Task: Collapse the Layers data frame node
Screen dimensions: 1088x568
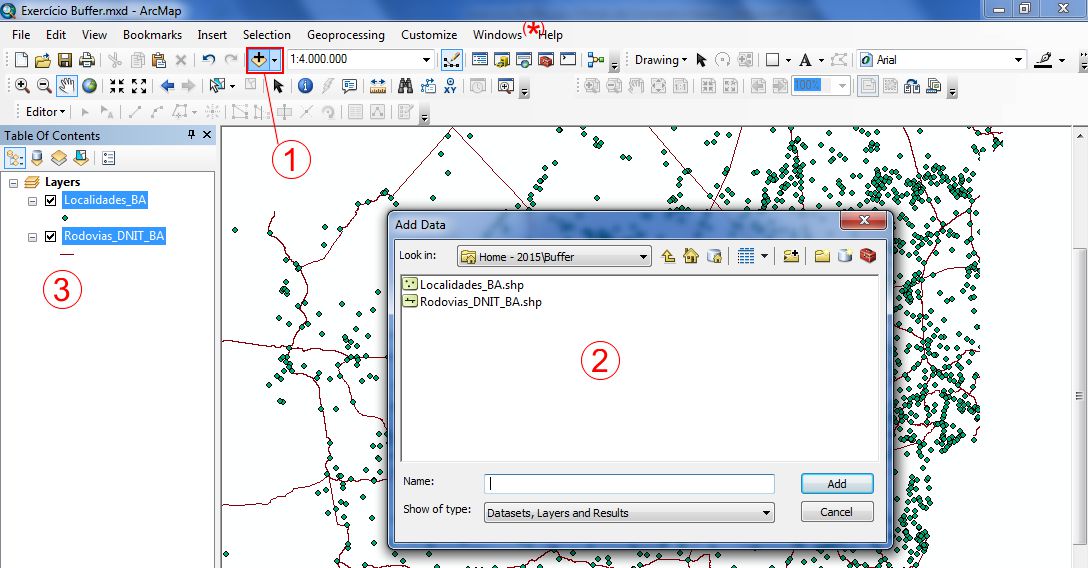Action: [13, 183]
